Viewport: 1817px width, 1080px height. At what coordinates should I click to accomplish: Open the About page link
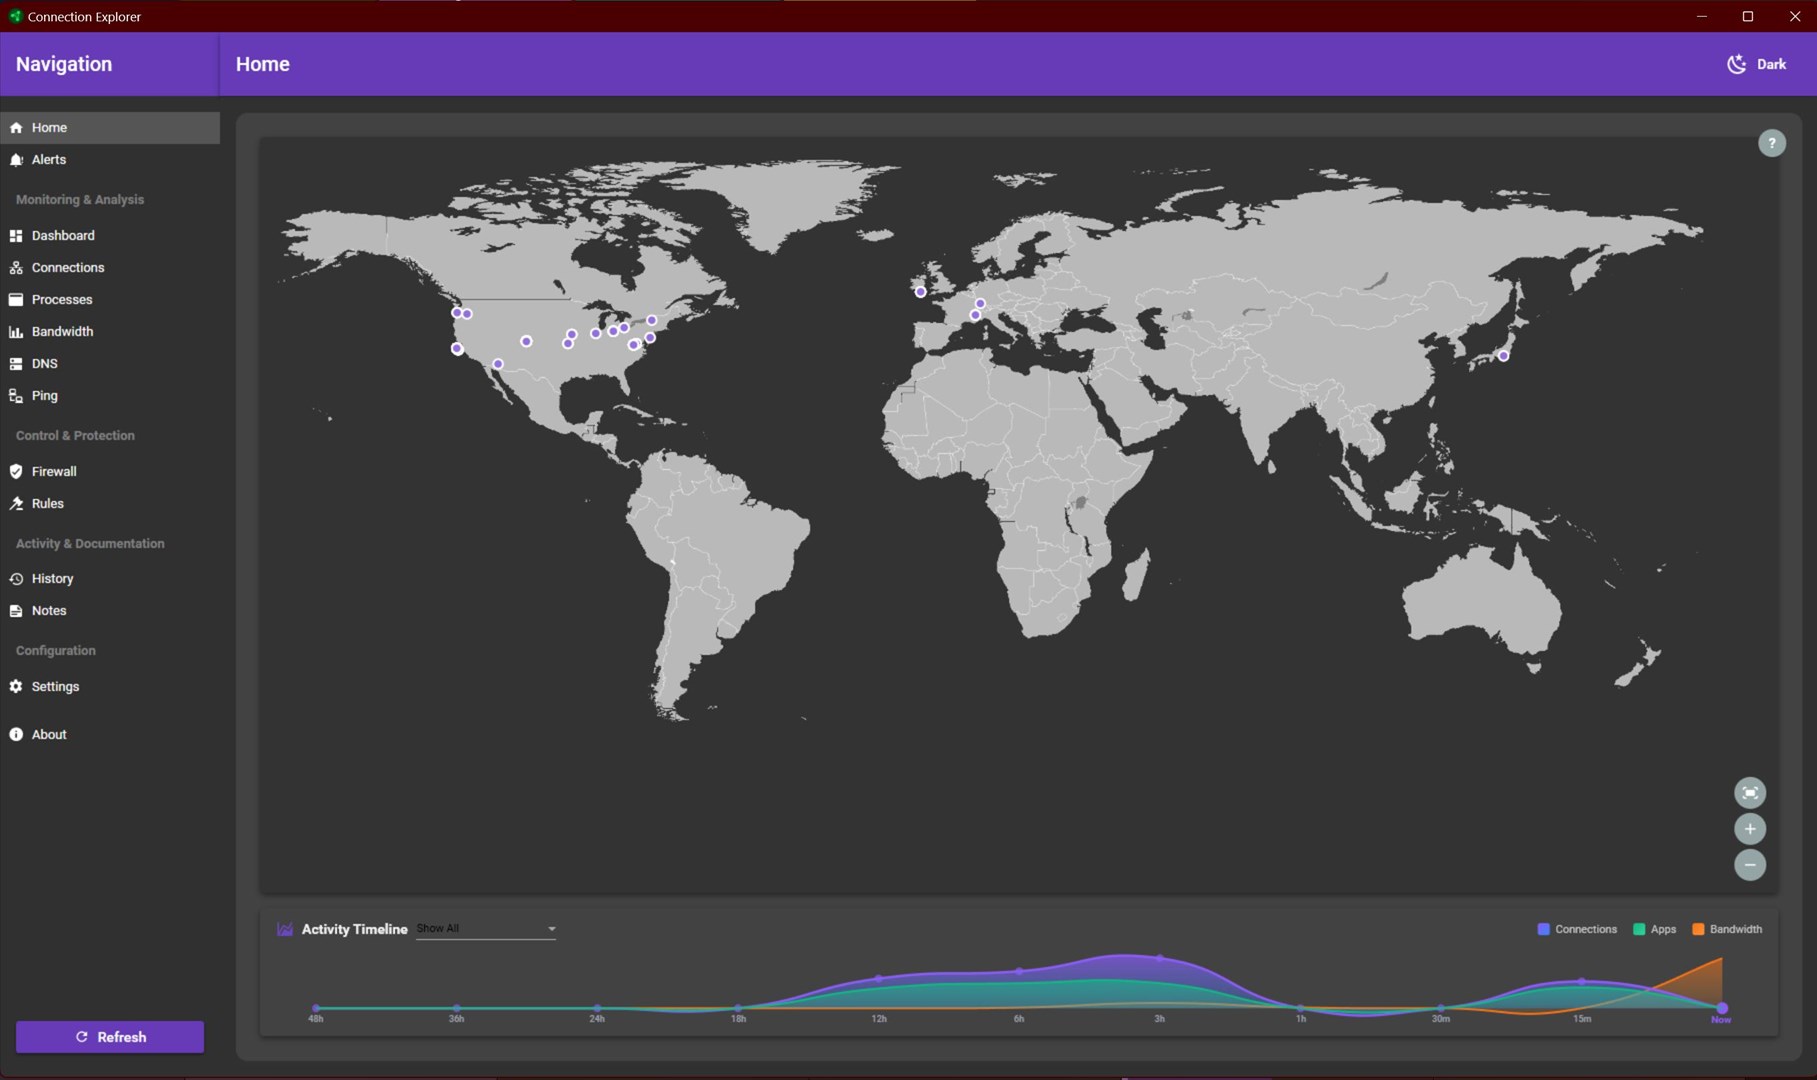(49, 735)
